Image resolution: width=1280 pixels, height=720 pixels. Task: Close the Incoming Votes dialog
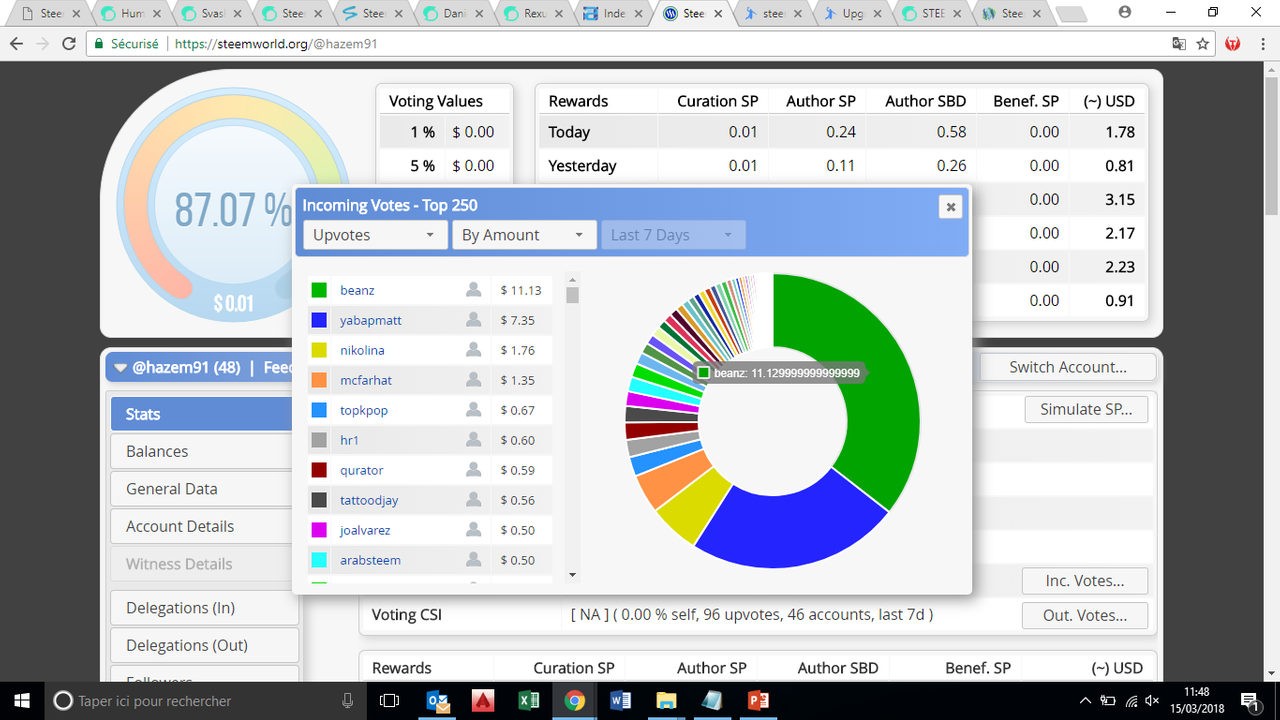951,207
